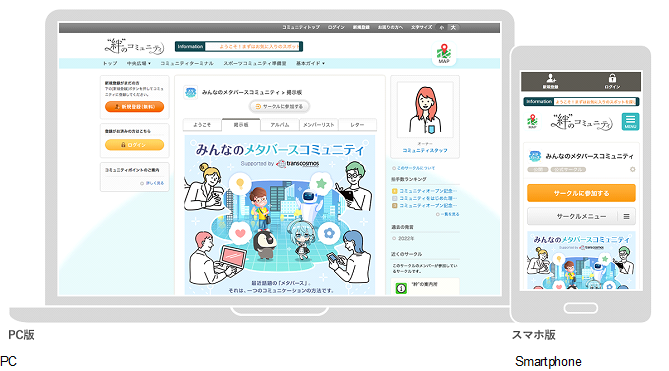
Task: Tap the ログイン lock icon on smartphone header
Action: point(612,80)
